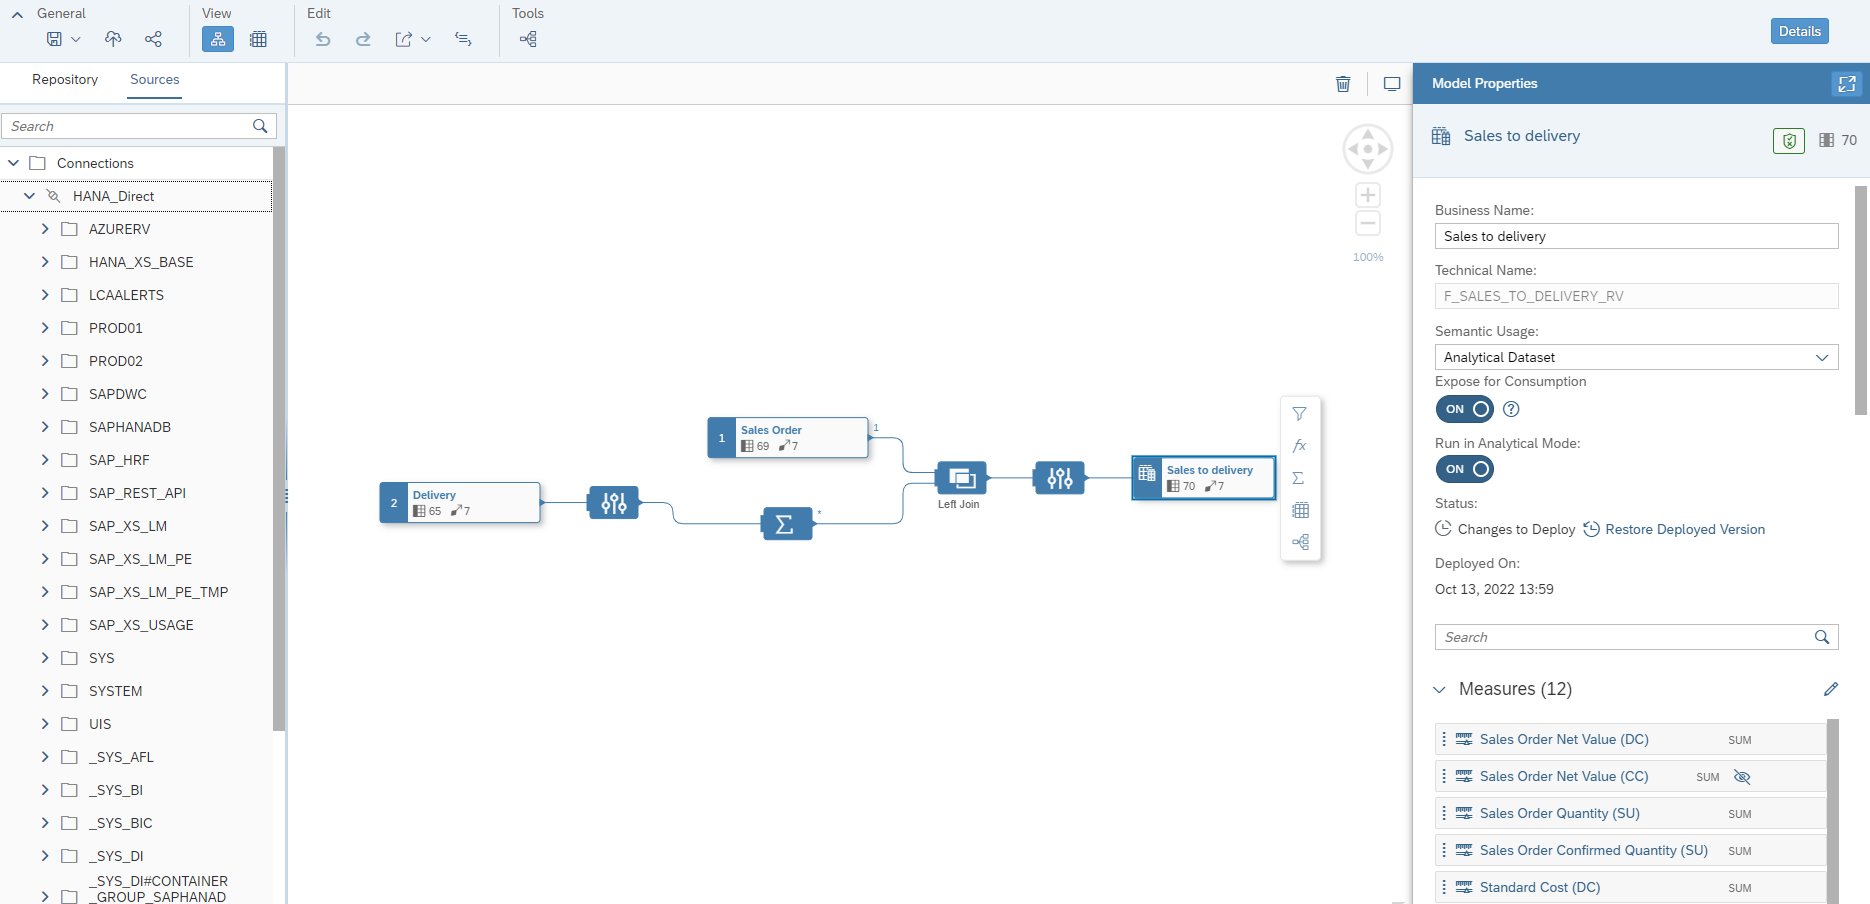Click the Aggregation sigma node in diagram

click(x=786, y=524)
